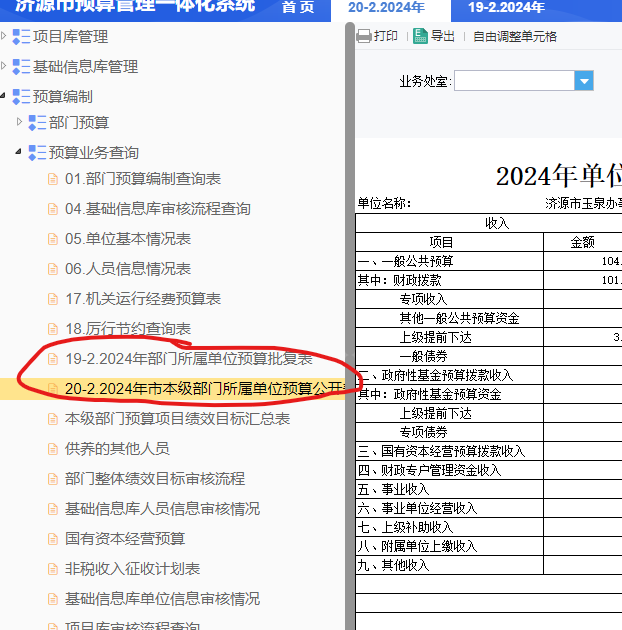Image resolution: width=622 pixels, height=630 pixels.
Task: Click the 一、一般公共预算 table cell
Action: tap(450, 261)
